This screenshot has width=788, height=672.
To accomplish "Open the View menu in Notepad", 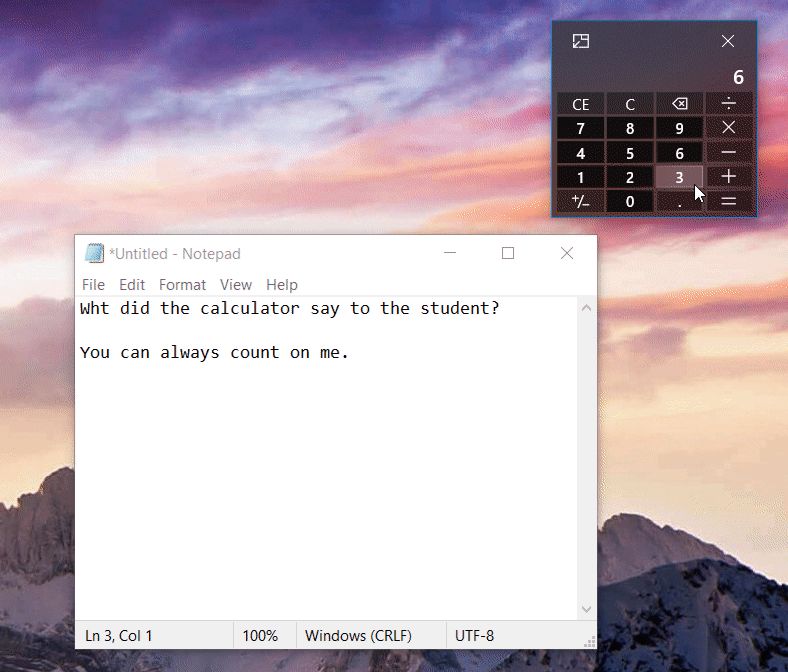I will (236, 285).
